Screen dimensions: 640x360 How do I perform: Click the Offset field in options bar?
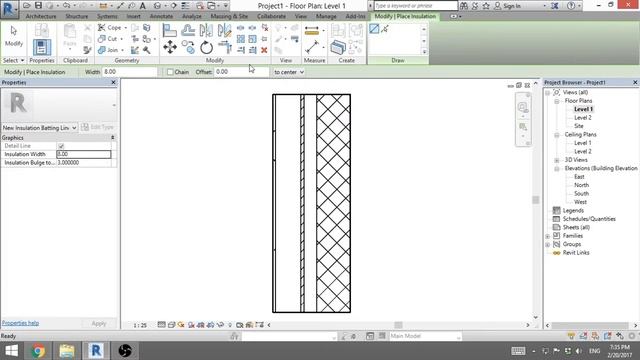pos(241,72)
